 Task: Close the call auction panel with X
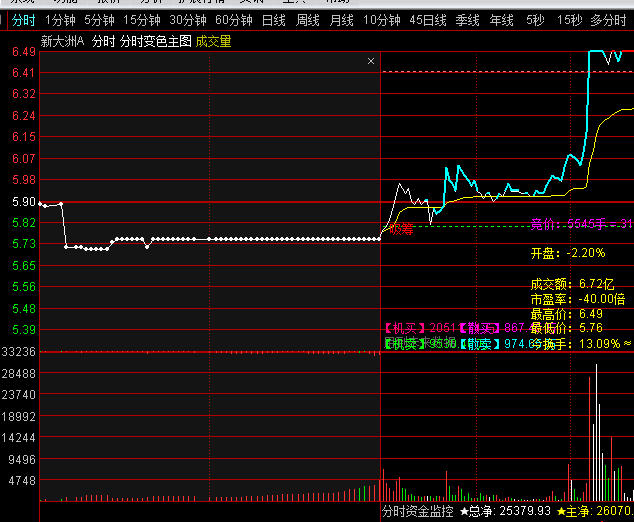pyautogui.click(x=371, y=61)
